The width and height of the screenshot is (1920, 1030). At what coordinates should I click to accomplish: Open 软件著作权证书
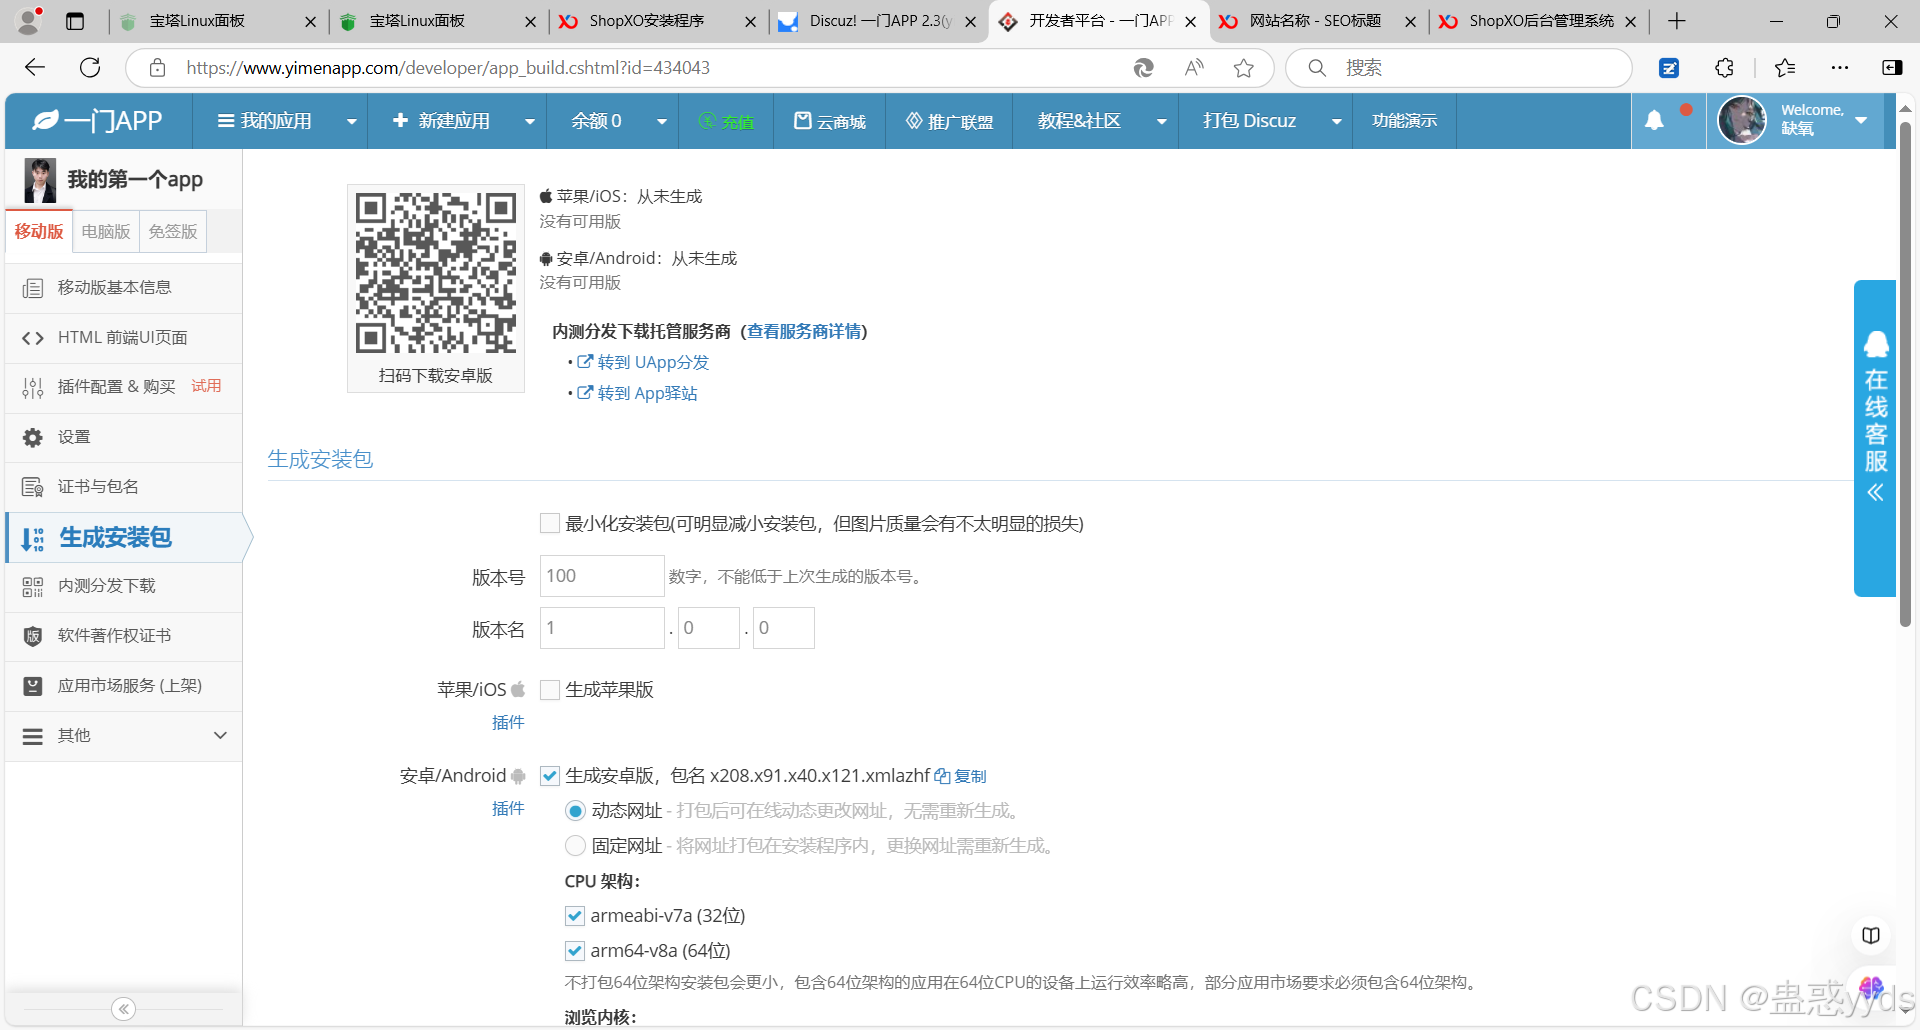[124, 636]
